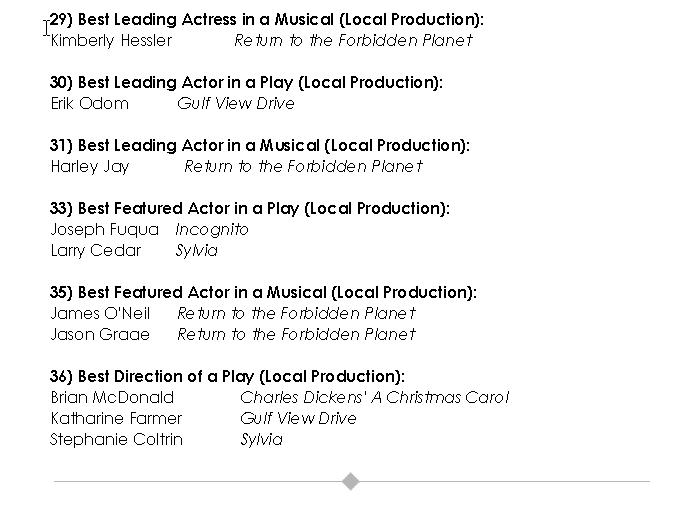
Task: Click the title Charles Dickens' A Christmas Carol
Action: (x=374, y=397)
